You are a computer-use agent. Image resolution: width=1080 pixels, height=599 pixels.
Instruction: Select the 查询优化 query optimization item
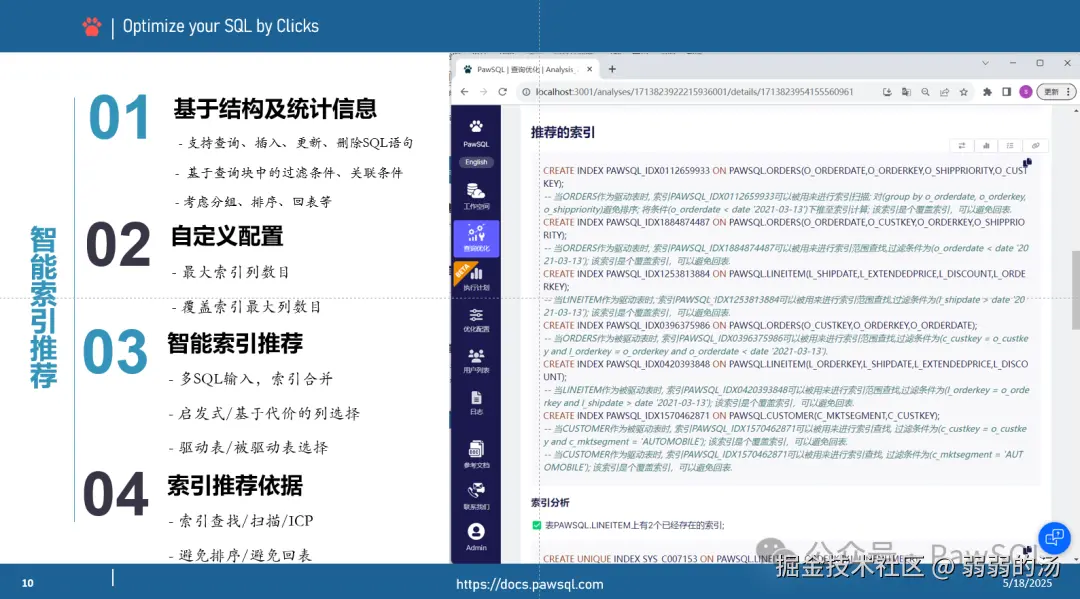coord(476,238)
